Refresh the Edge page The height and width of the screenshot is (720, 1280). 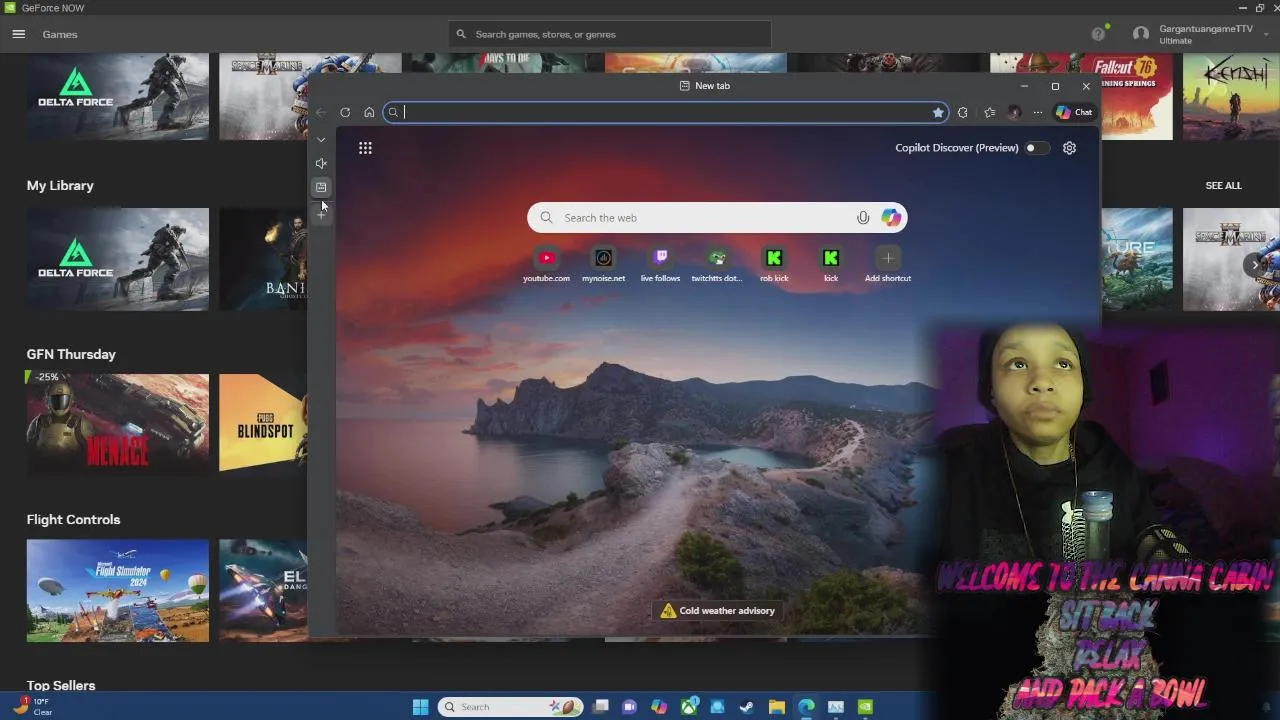(x=345, y=112)
